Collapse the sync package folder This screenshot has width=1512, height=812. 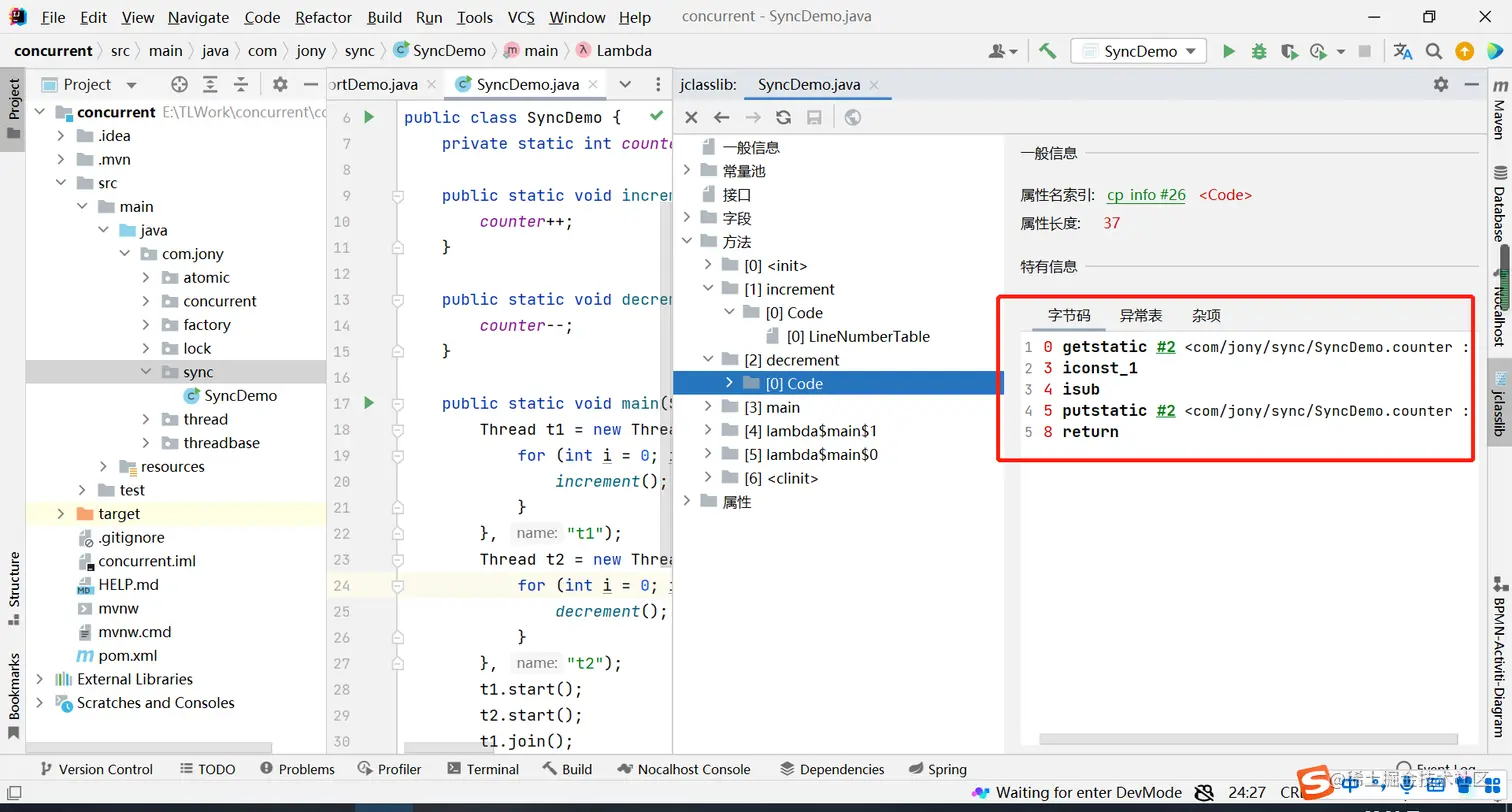click(146, 372)
